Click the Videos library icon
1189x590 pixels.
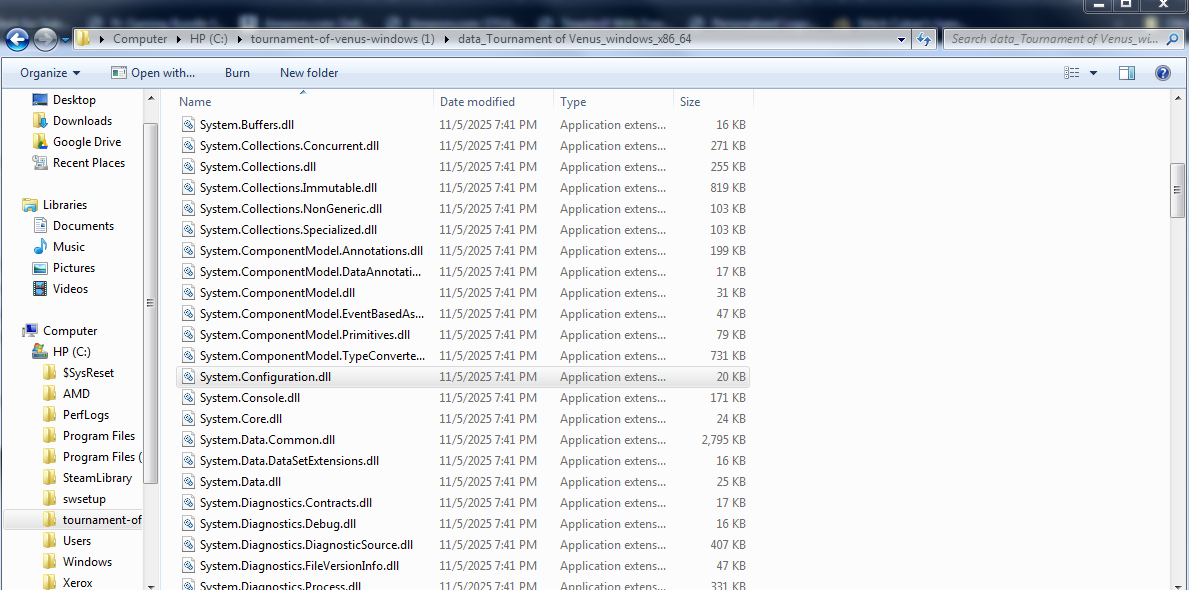tap(40, 289)
